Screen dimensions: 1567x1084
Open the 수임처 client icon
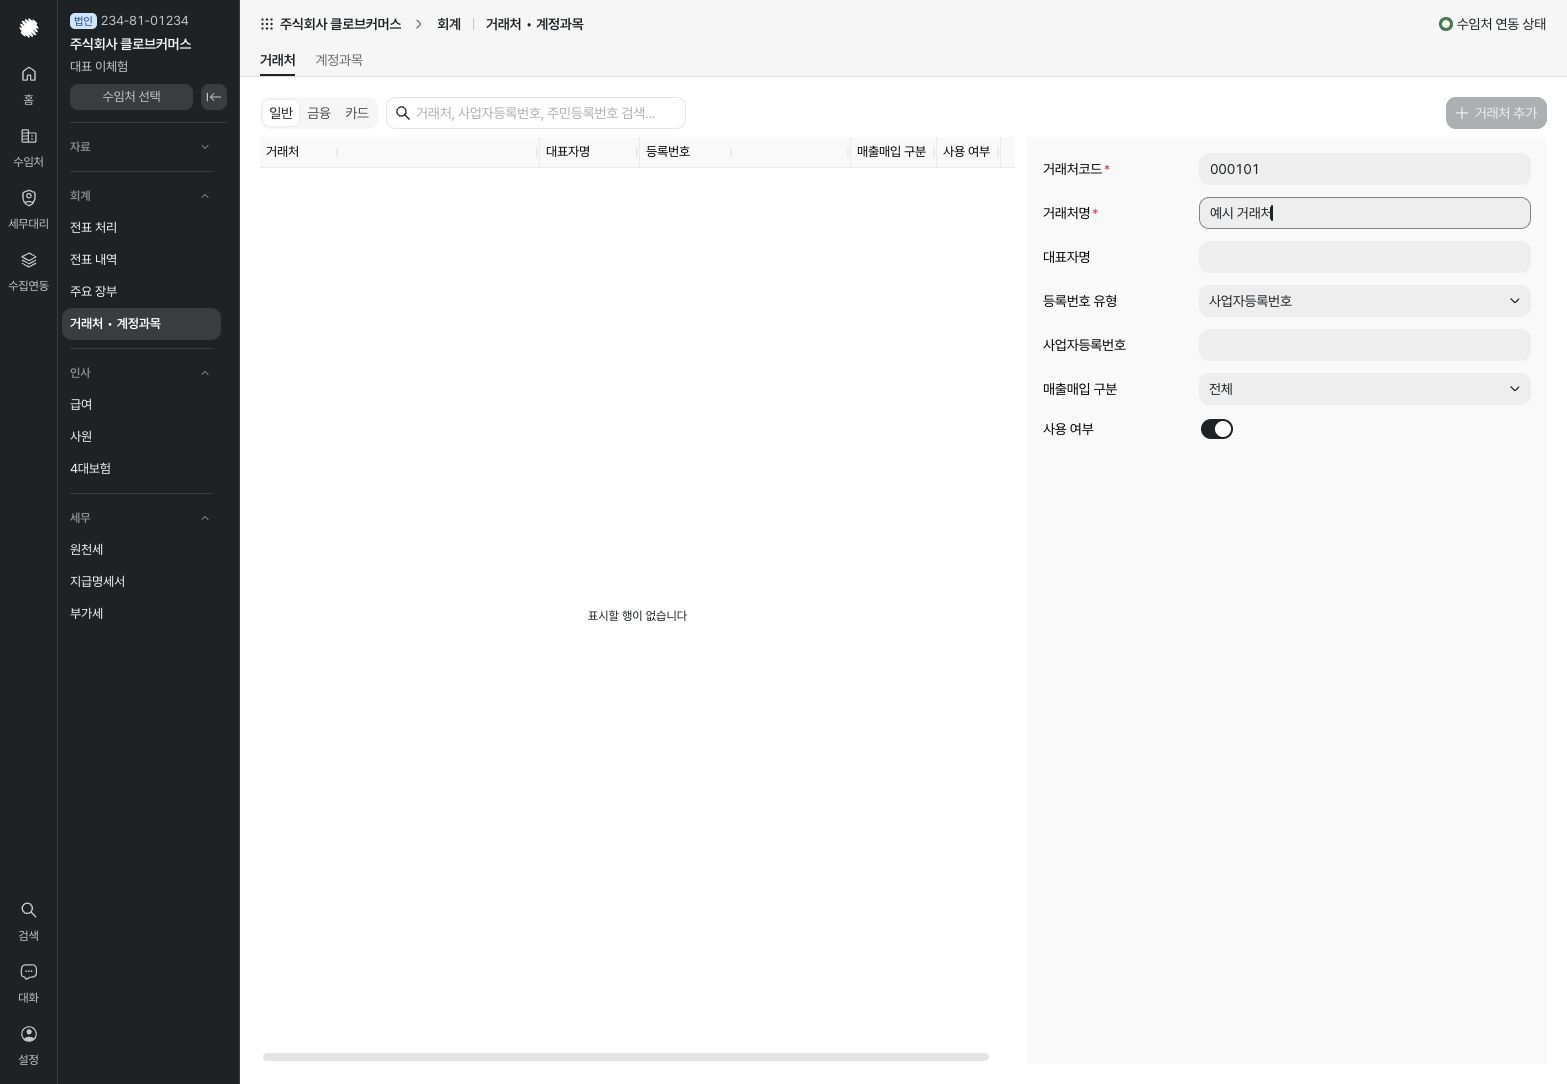[x=29, y=136]
